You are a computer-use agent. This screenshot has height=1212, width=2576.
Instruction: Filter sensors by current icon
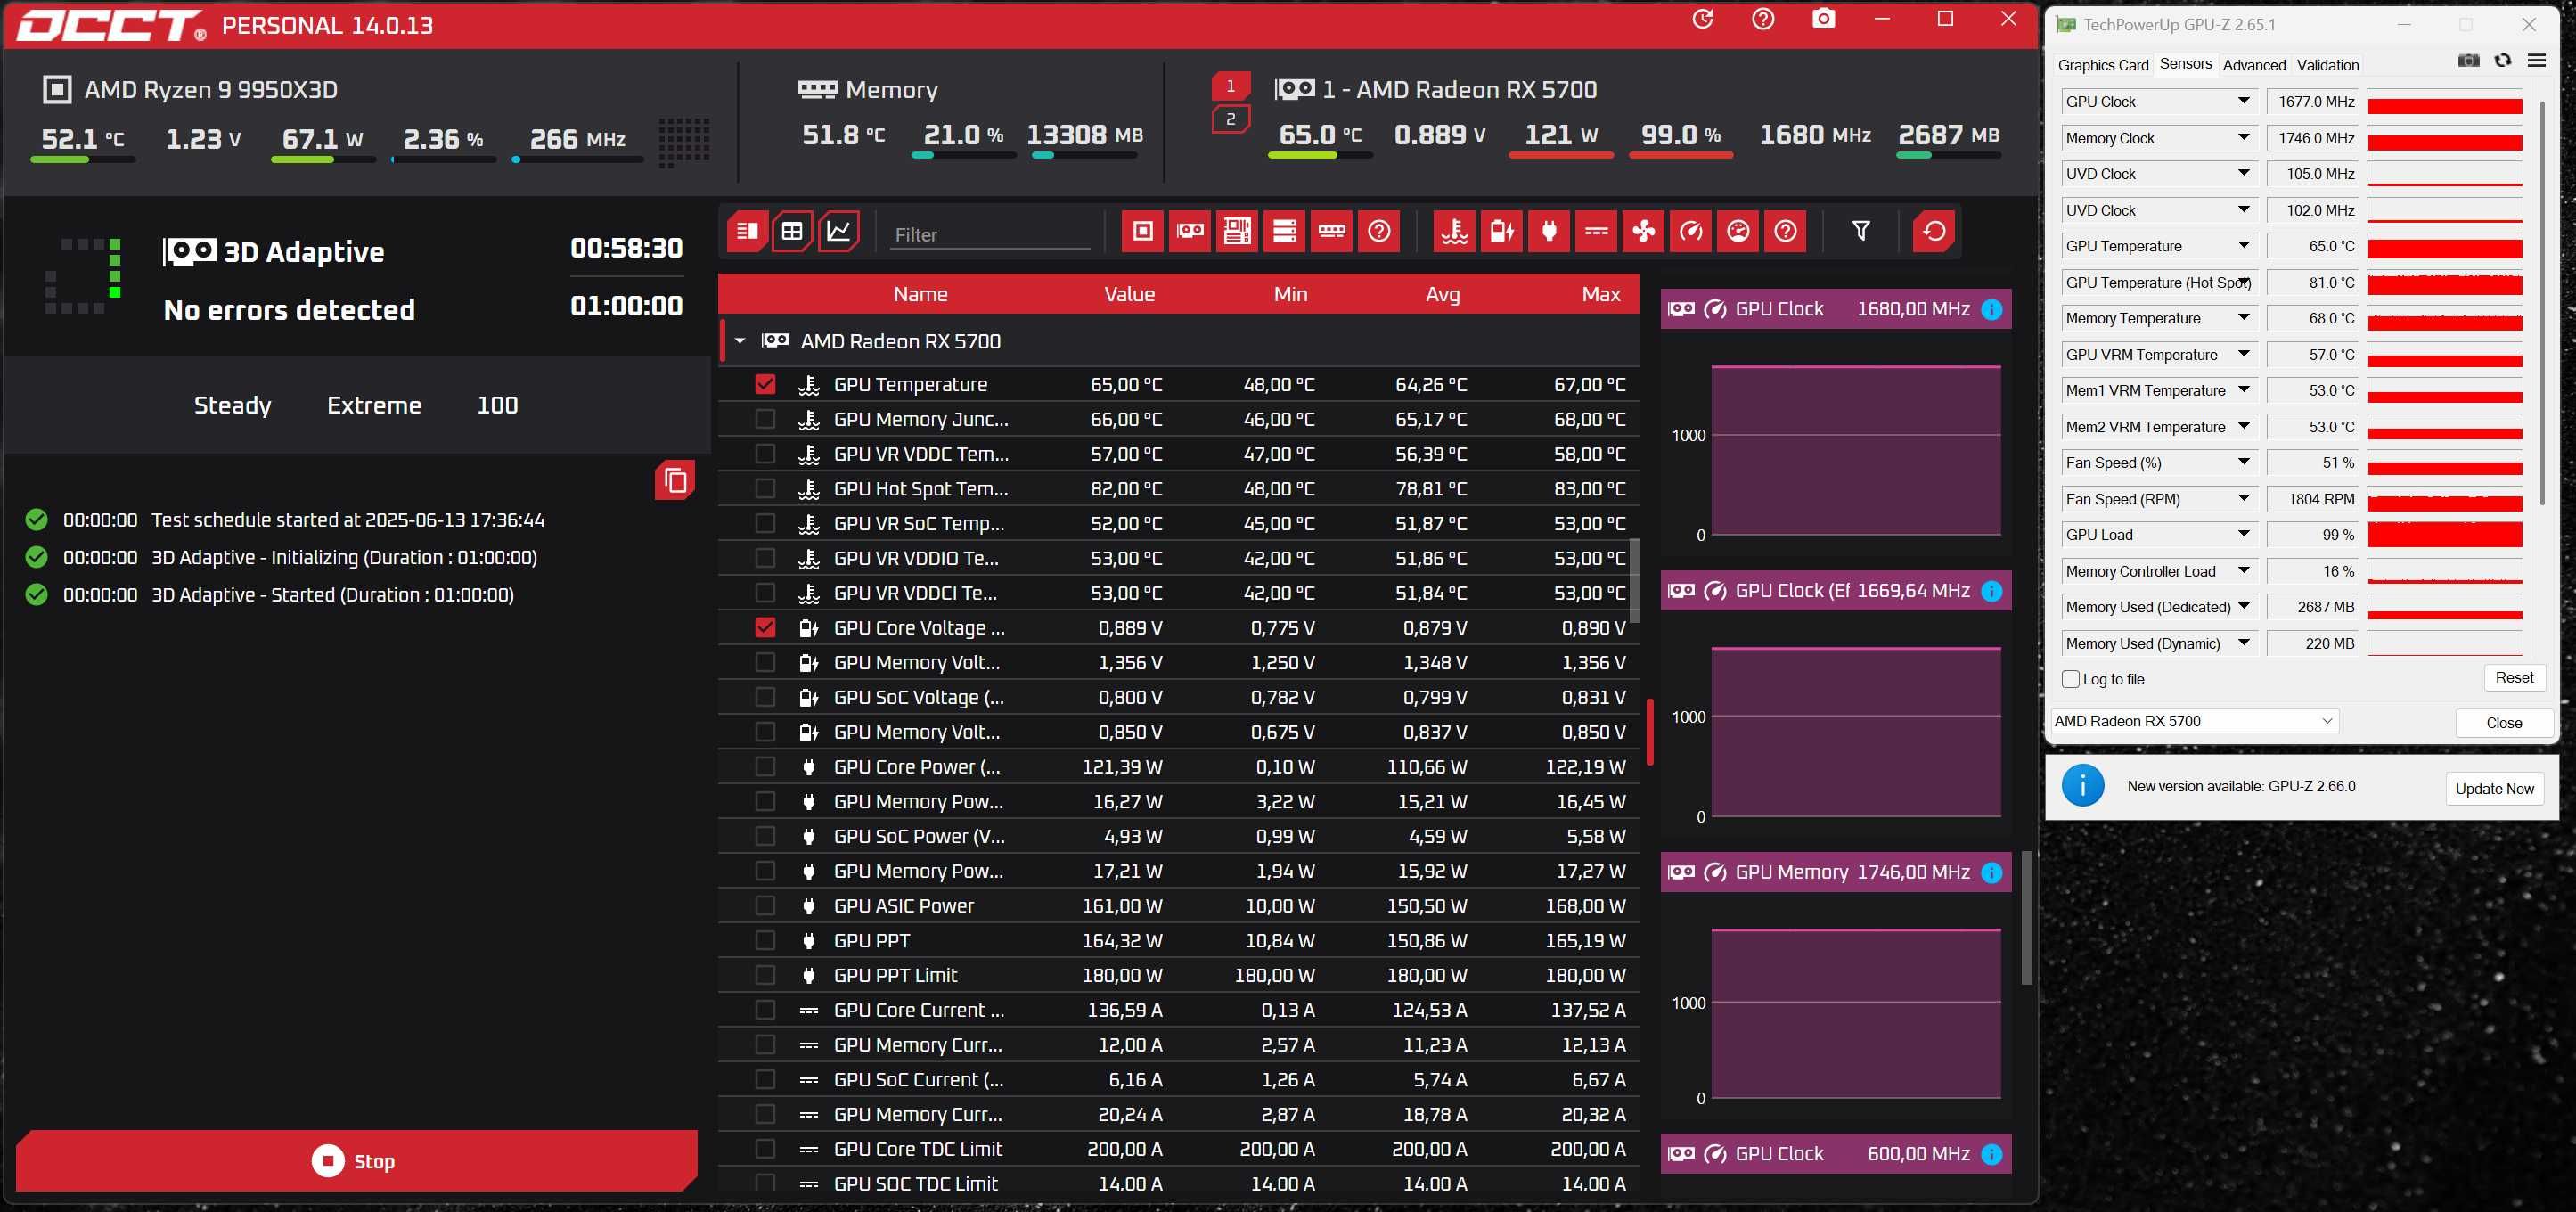point(1596,231)
